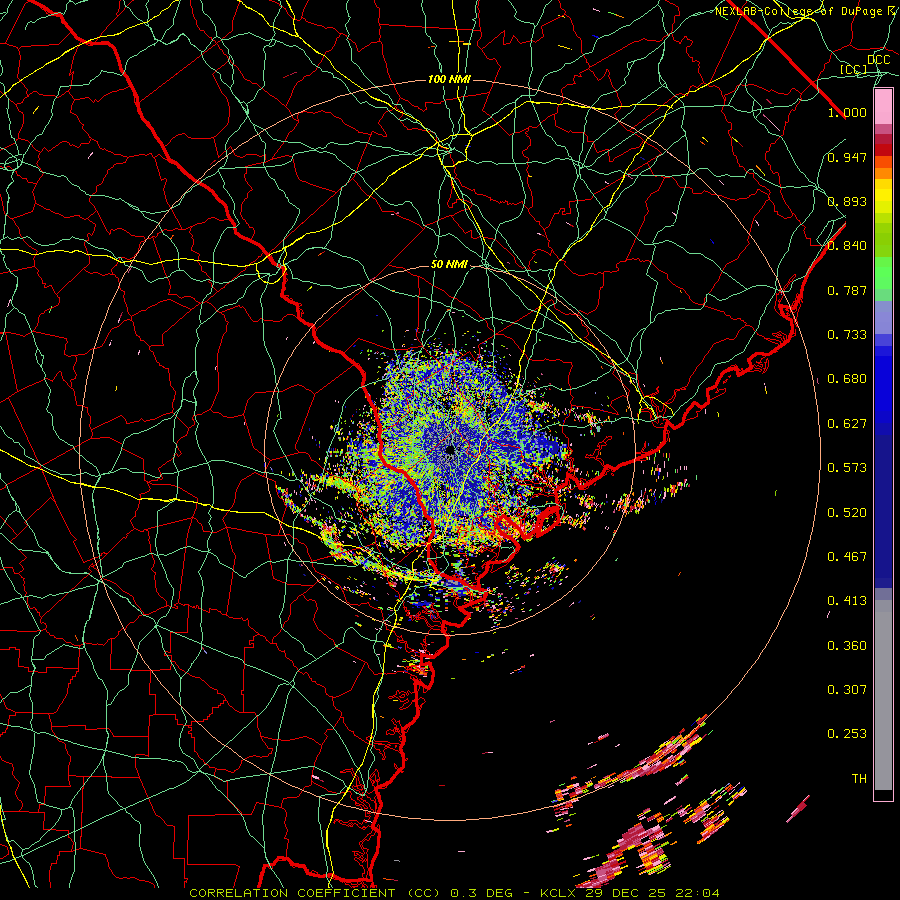Select the 0.733 legend value
Image resolution: width=900 pixels, height=900 pixels.
tap(847, 335)
